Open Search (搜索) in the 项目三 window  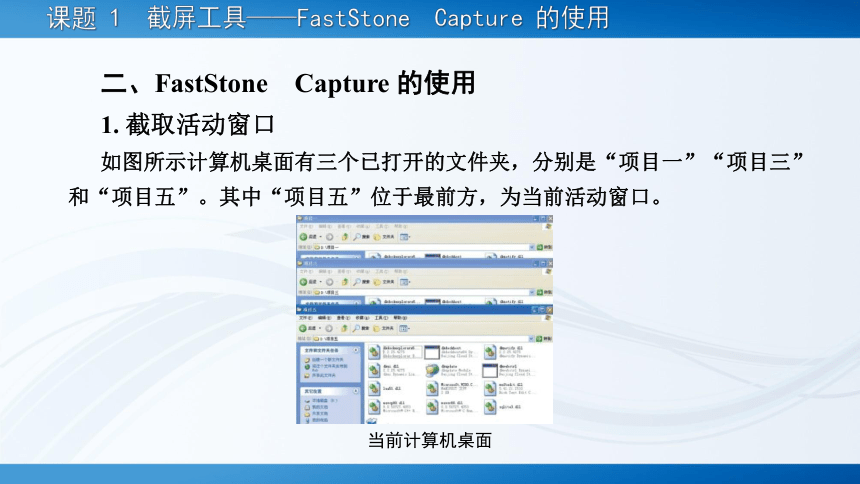pyautogui.click(x=361, y=282)
